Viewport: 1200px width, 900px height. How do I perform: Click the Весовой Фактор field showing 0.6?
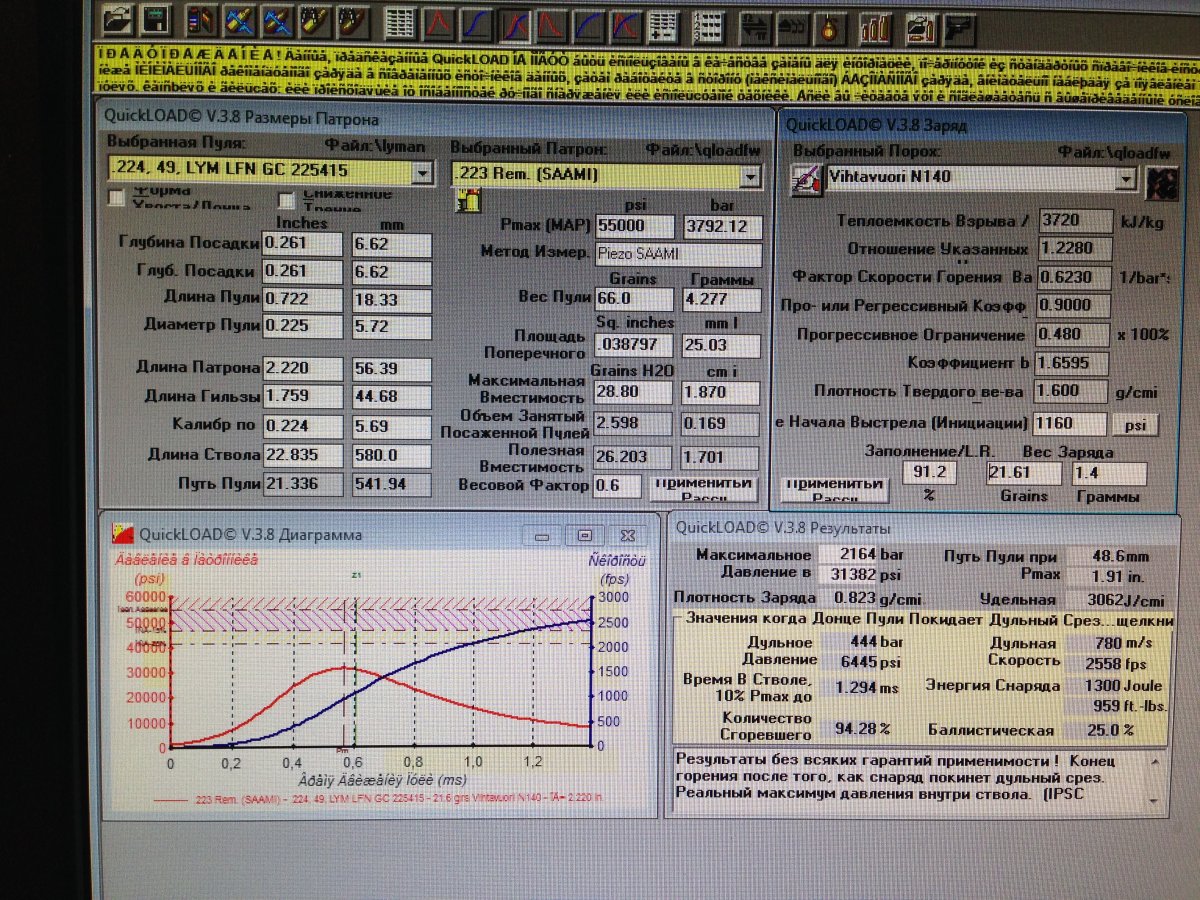click(617, 486)
